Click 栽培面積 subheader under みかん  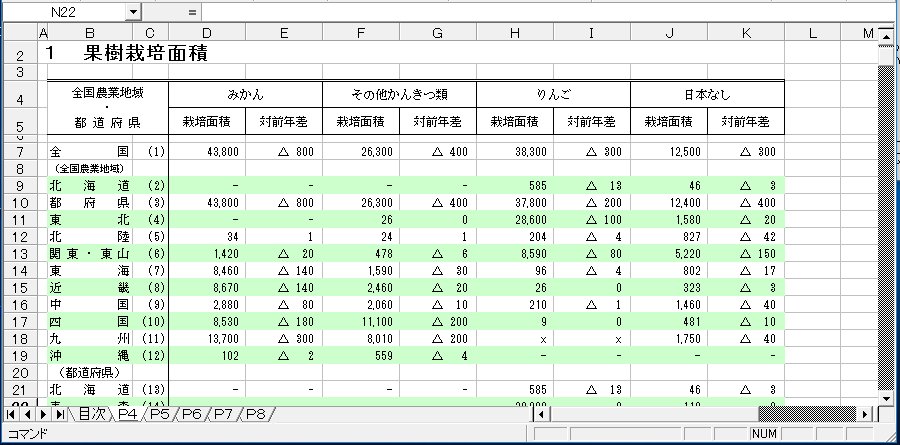click(207, 121)
